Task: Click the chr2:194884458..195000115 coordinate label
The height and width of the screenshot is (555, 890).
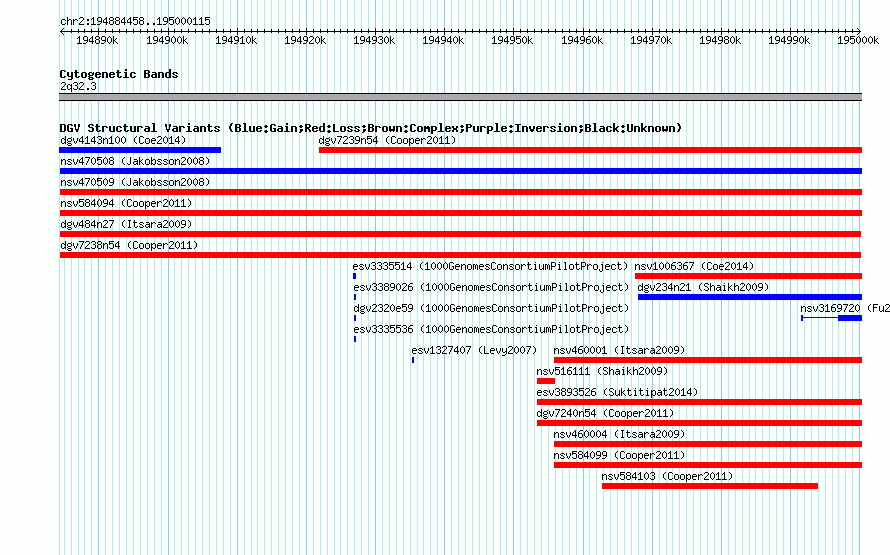Action: pos(135,21)
